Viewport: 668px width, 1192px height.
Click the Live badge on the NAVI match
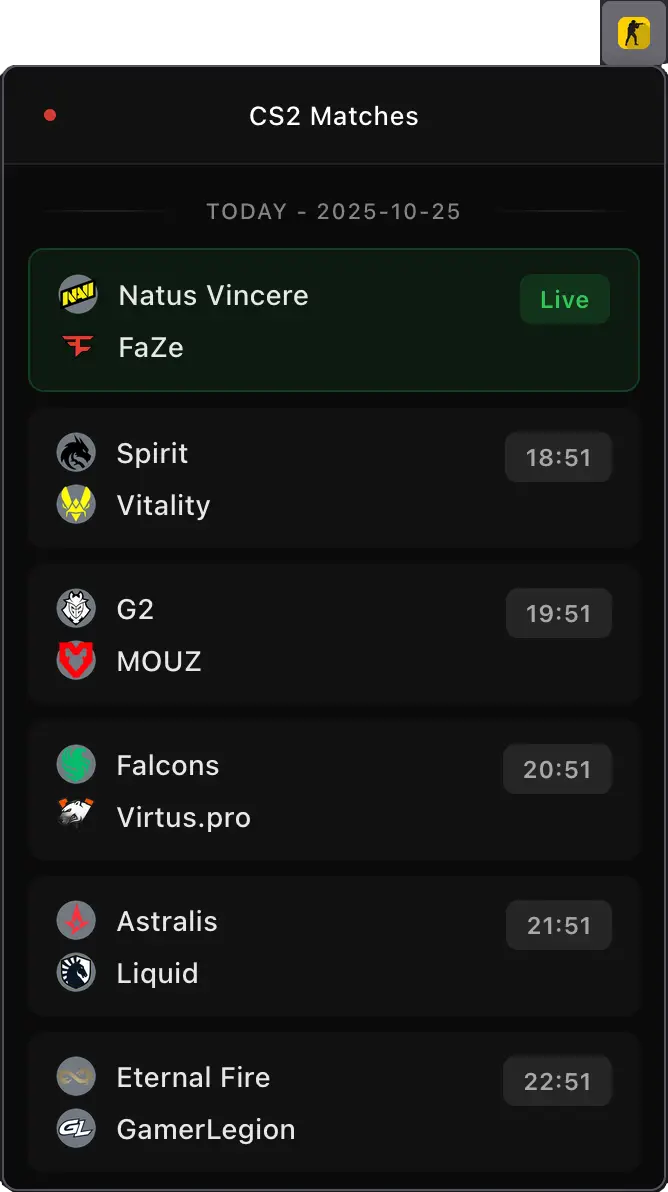click(564, 299)
